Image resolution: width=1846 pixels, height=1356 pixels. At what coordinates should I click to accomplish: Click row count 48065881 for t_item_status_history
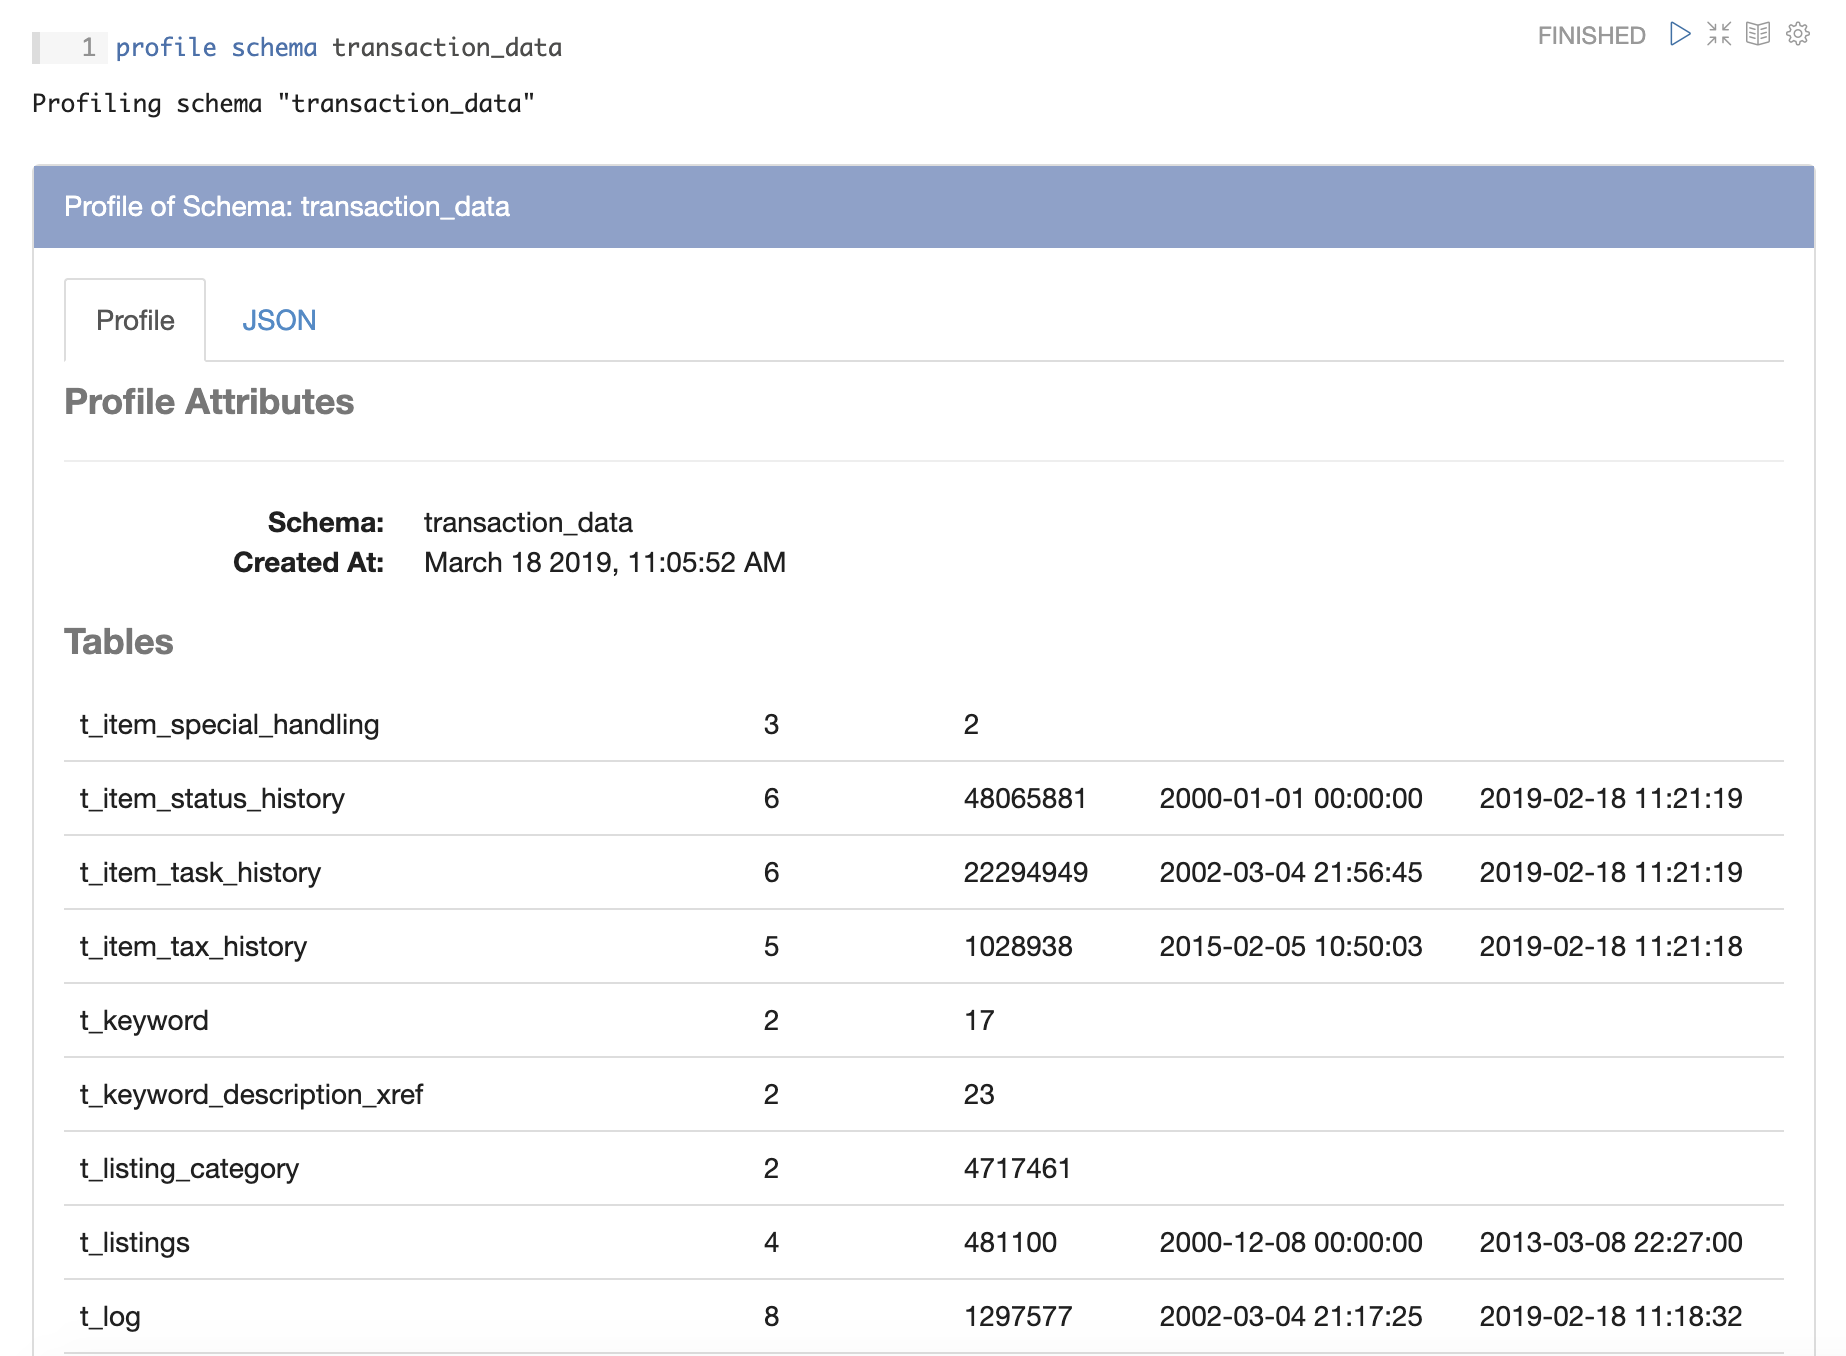1025,798
